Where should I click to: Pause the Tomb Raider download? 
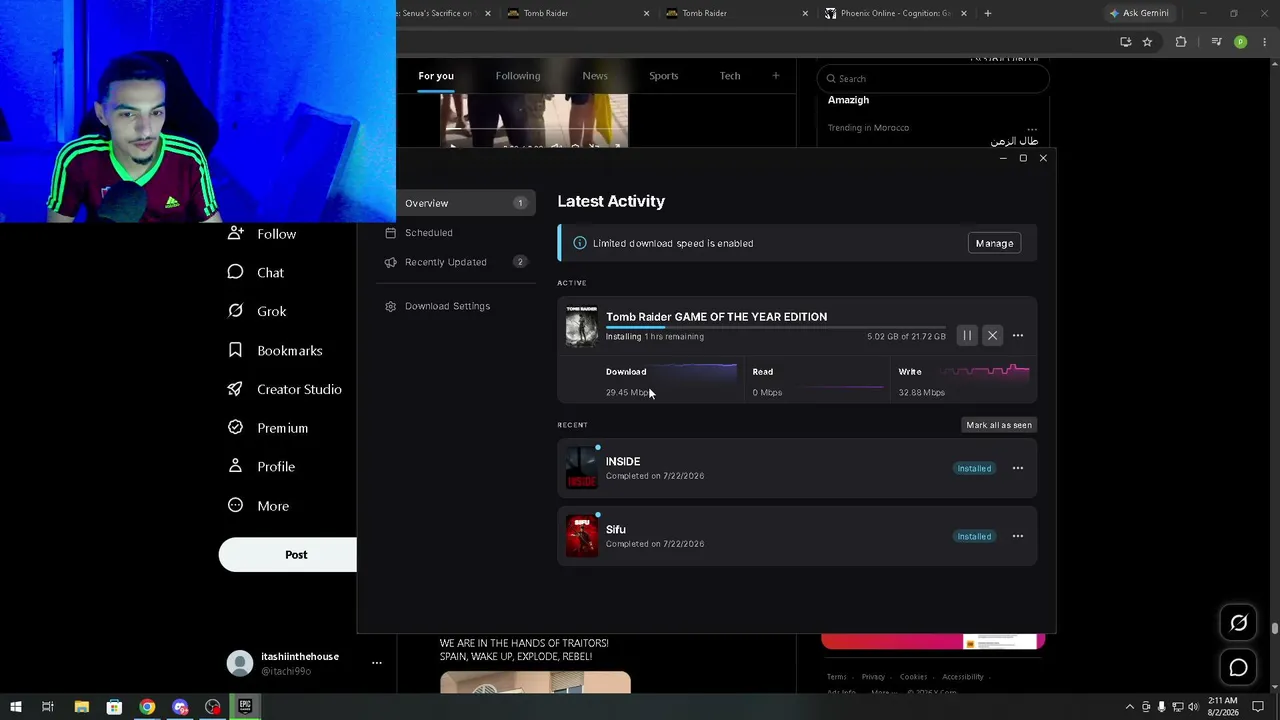pos(967,336)
